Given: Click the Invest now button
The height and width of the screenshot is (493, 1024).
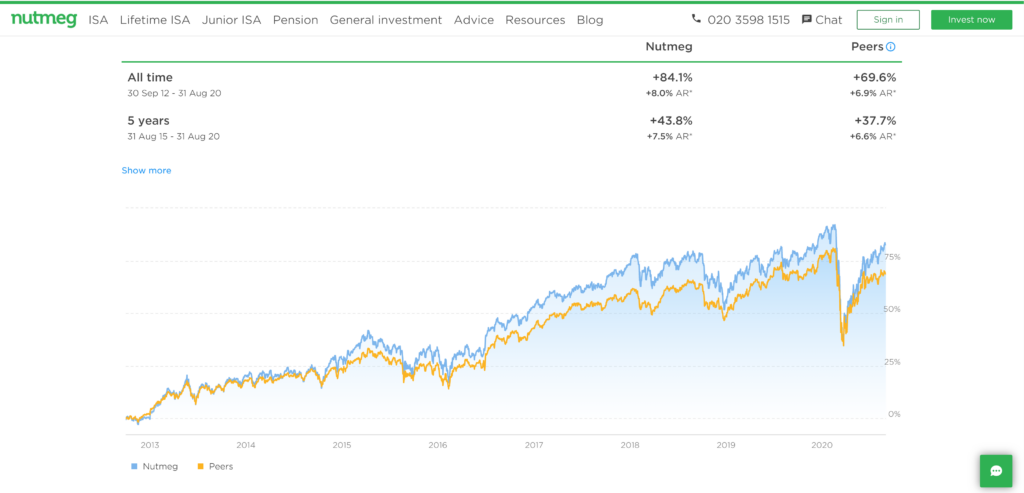Looking at the screenshot, I should [971, 20].
